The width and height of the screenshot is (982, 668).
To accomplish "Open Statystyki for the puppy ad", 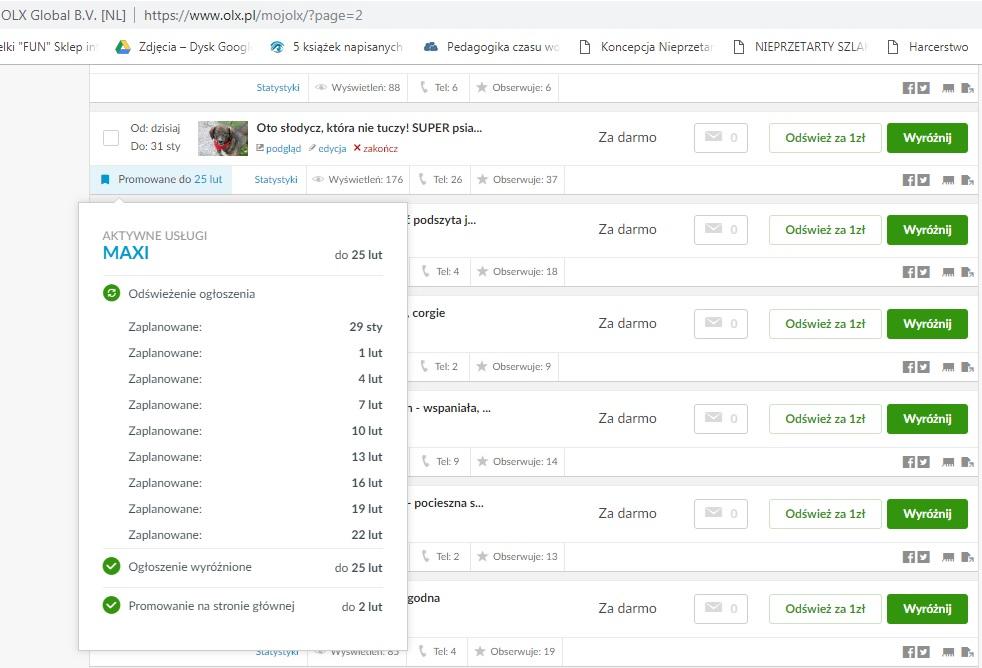I will coord(276,180).
